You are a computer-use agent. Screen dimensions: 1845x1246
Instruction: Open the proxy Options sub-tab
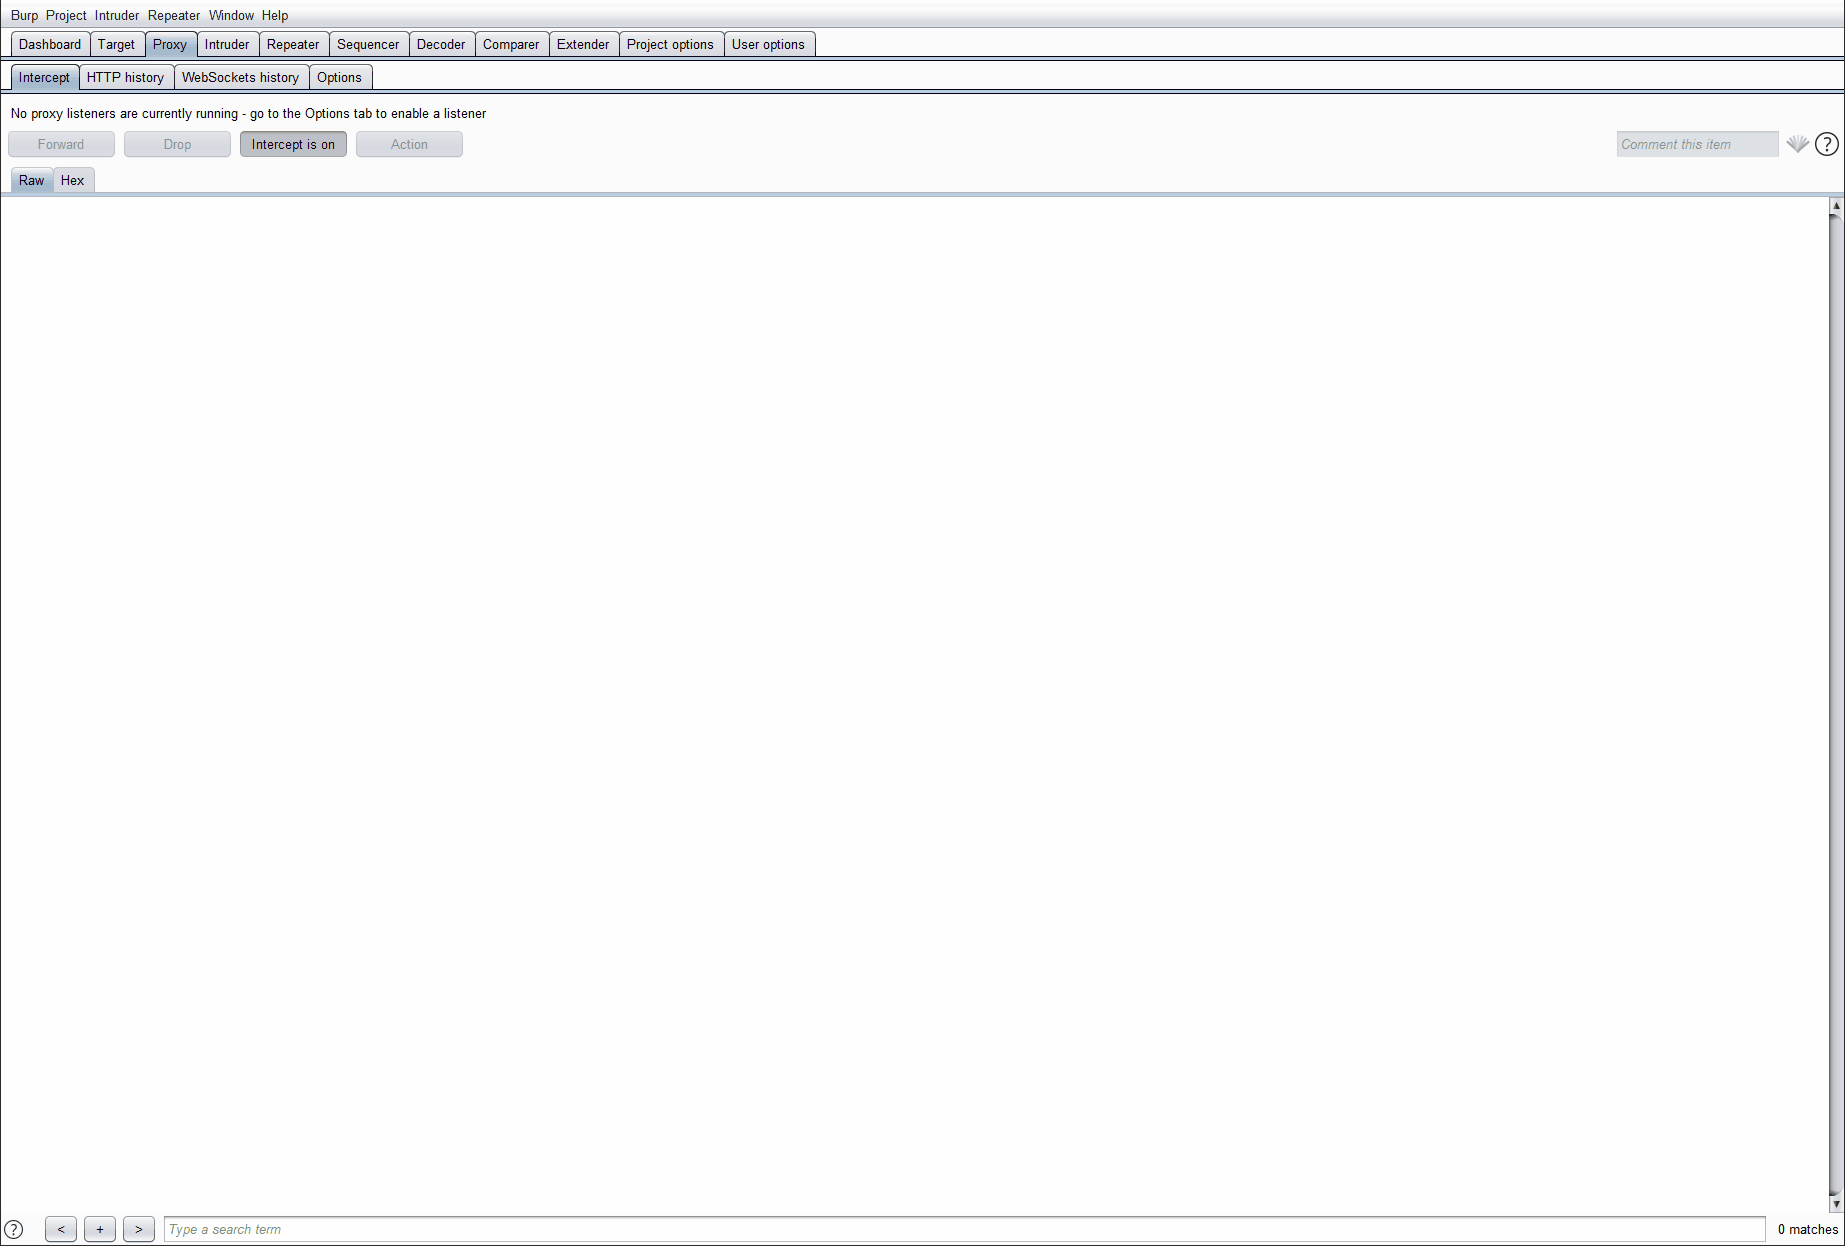339,77
